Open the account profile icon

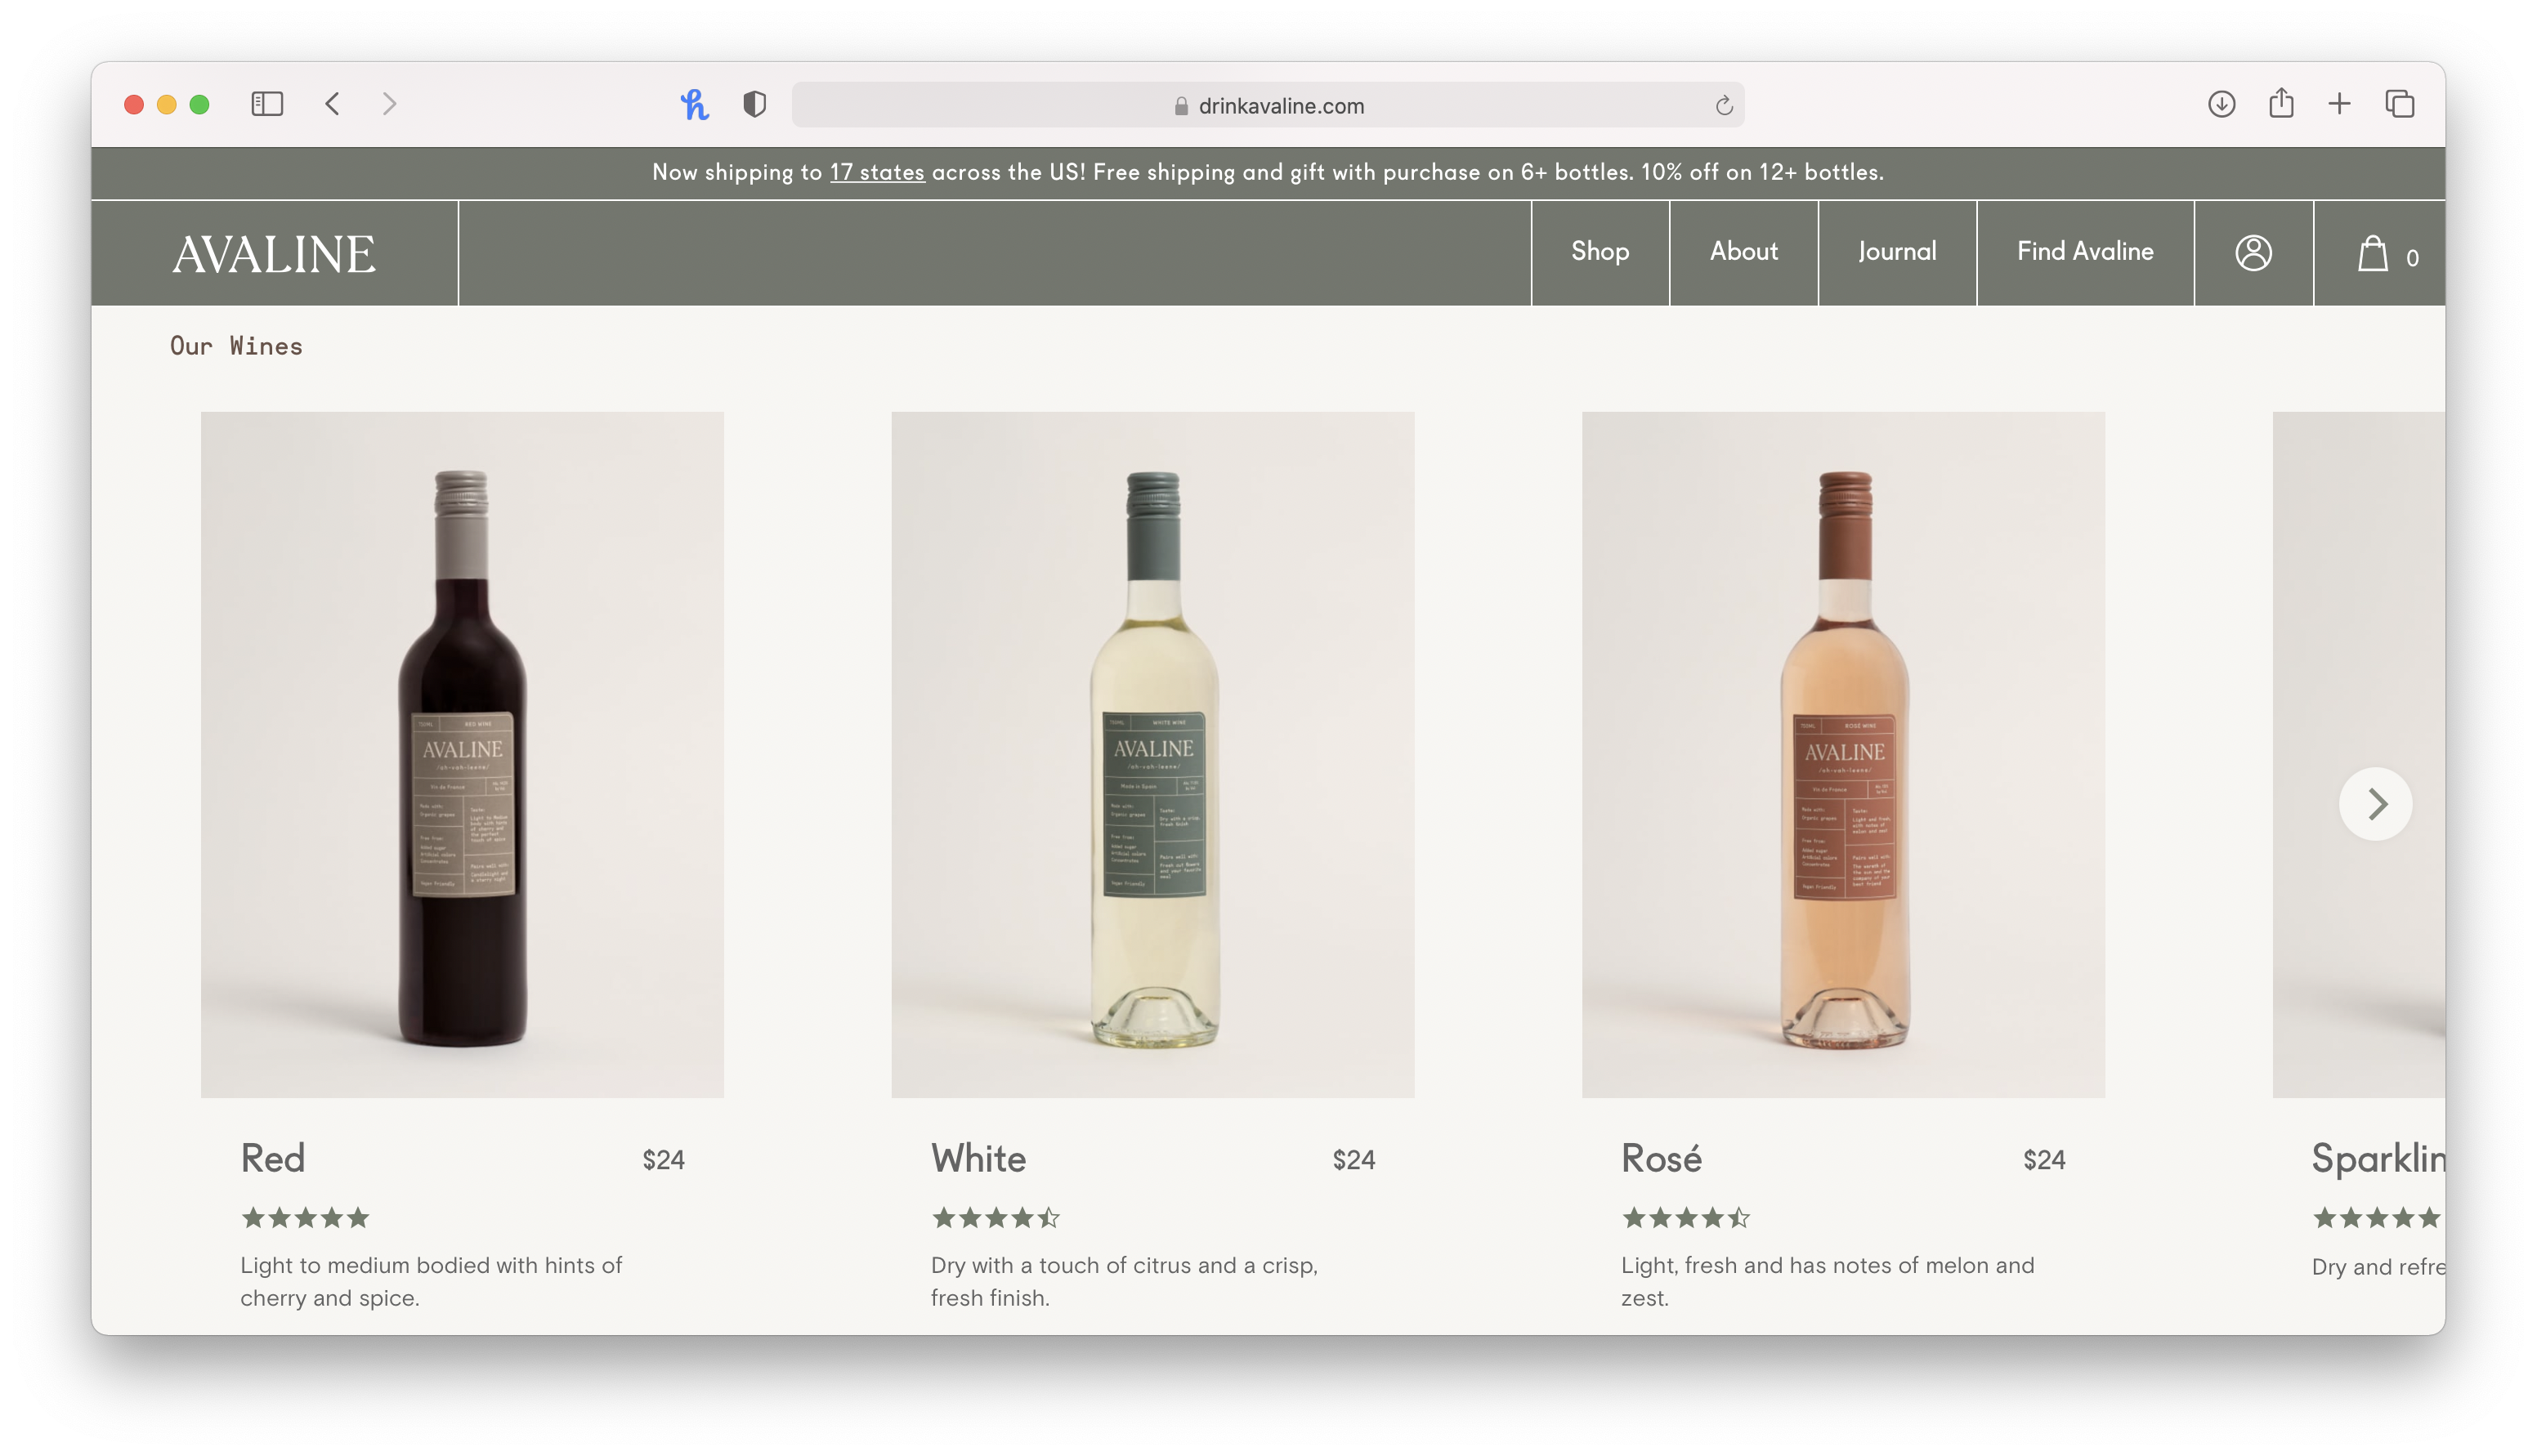tap(2253, 253)
